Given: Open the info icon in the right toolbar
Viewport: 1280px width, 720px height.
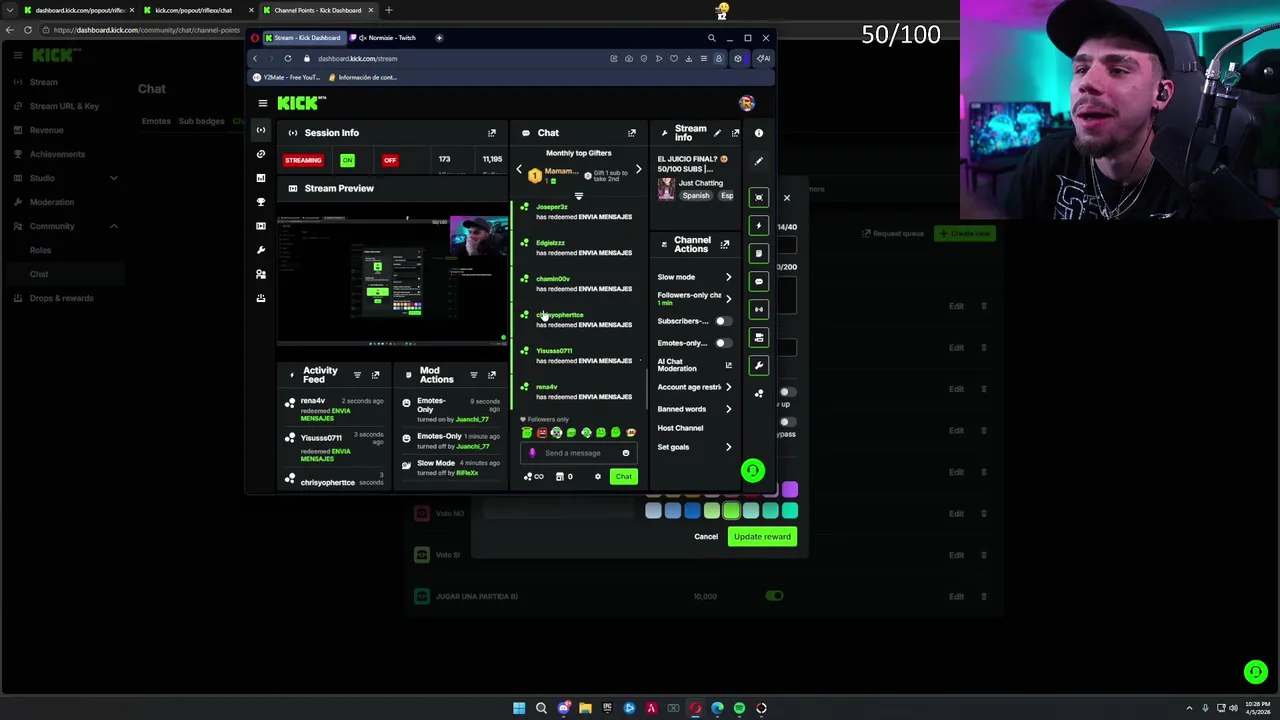Looking at the screenshot, I should click(759, 133).
